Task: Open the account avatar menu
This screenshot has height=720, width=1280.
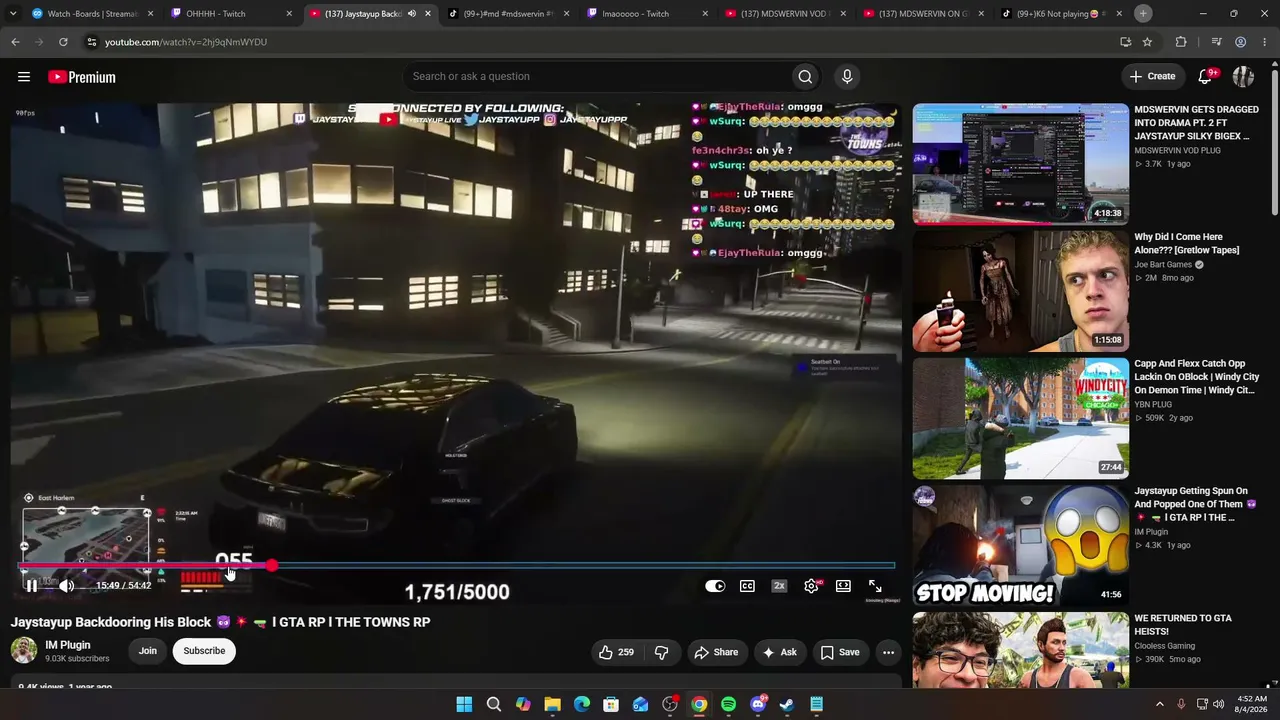Action: coord(1243,77)
